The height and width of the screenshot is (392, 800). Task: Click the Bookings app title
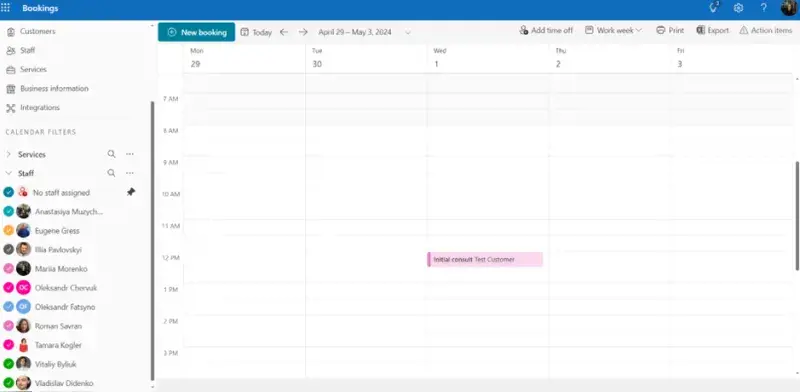pyautogui.click(x=40, y=8)
